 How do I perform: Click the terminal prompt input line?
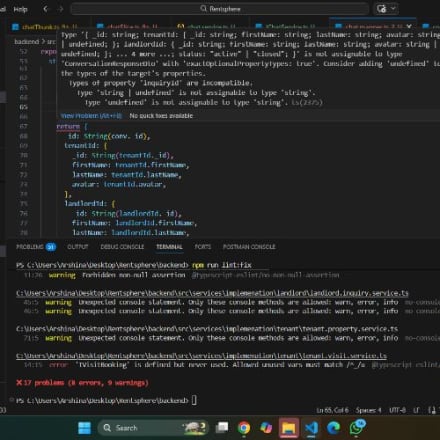coord(194,400)
